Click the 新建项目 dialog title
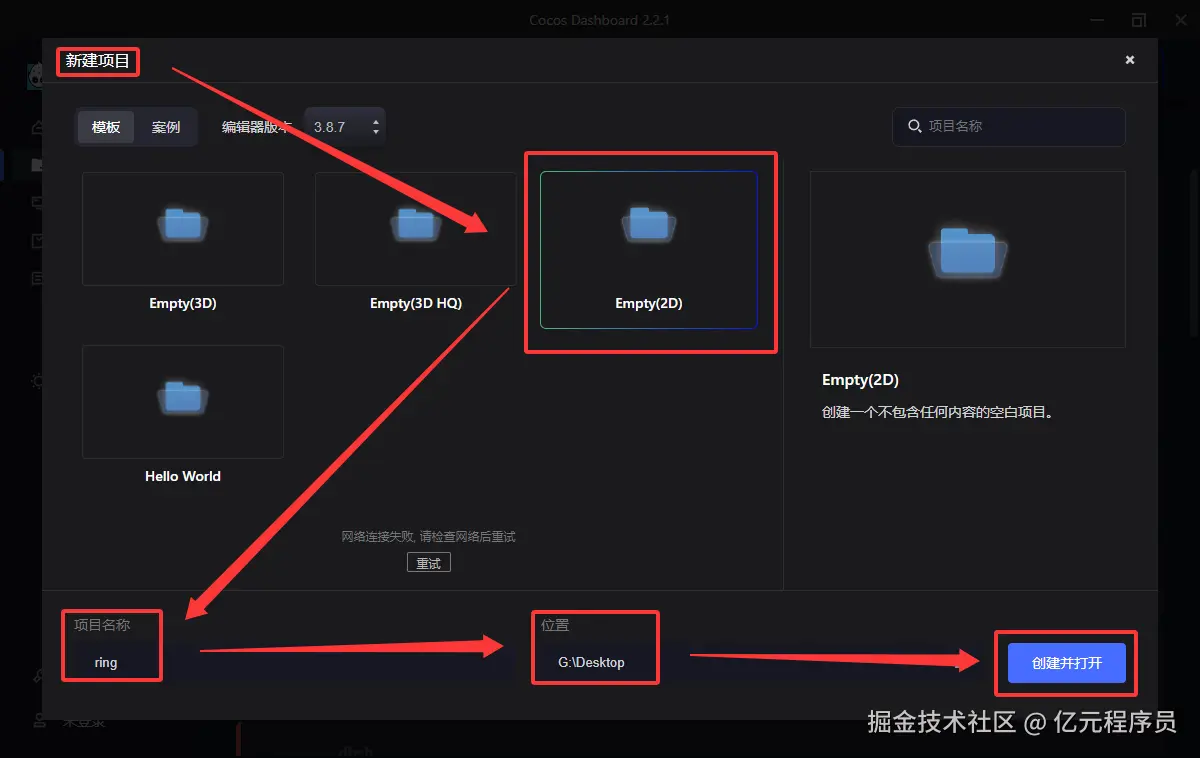The width and height of the screenshot is (1200, 758). [98, 61]
